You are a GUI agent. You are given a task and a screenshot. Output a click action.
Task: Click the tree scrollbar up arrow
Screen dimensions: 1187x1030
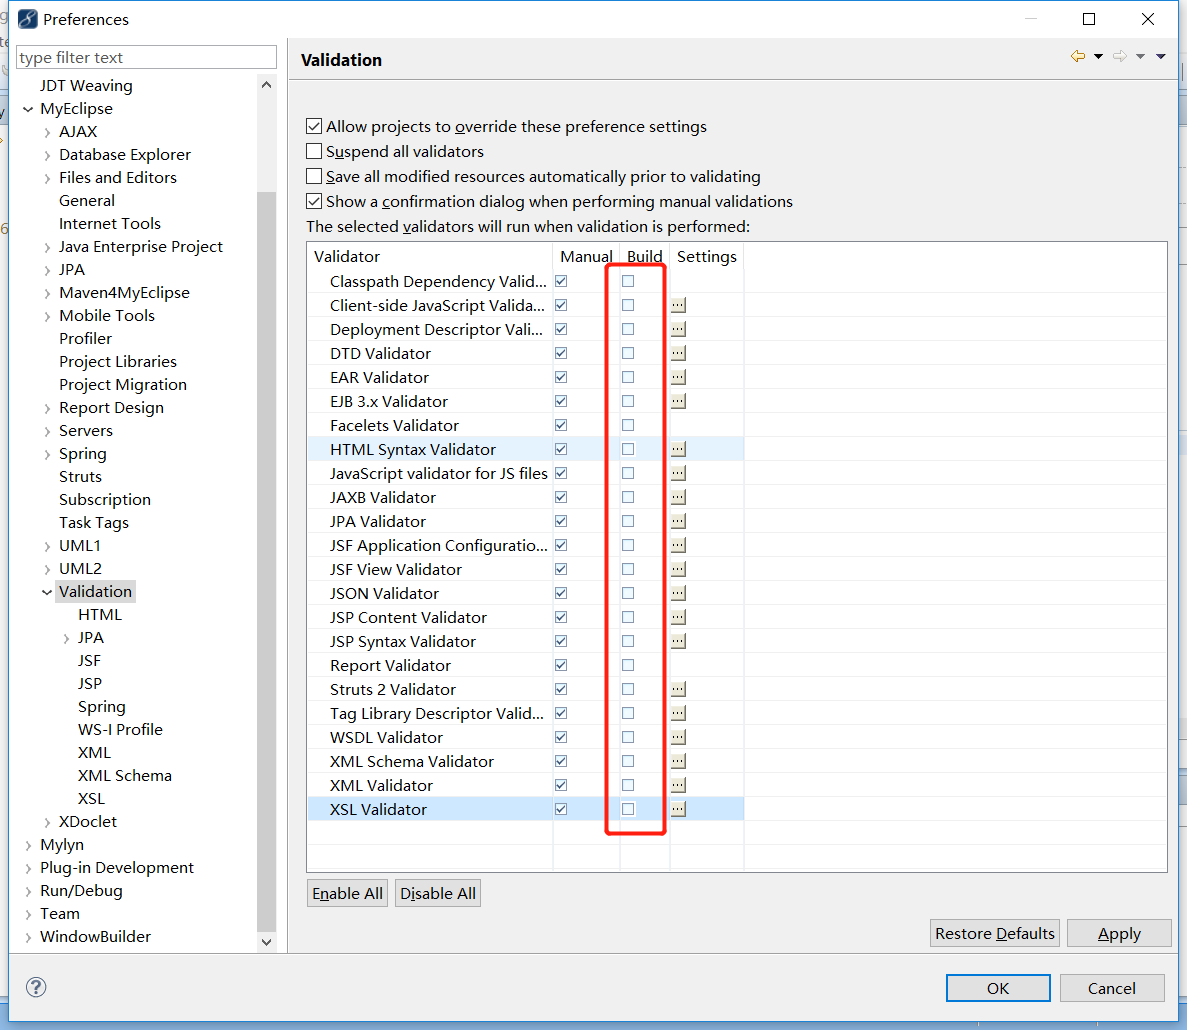click(266, 85)
